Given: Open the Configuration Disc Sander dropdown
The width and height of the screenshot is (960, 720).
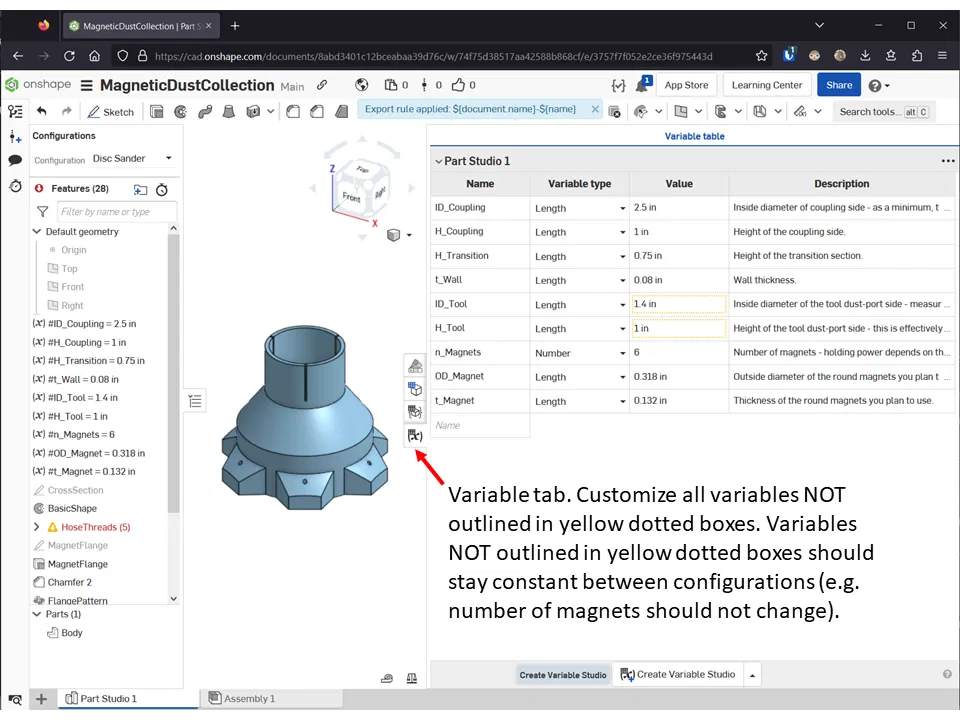Looking at the screenshot, I should (x=132, y=159).
